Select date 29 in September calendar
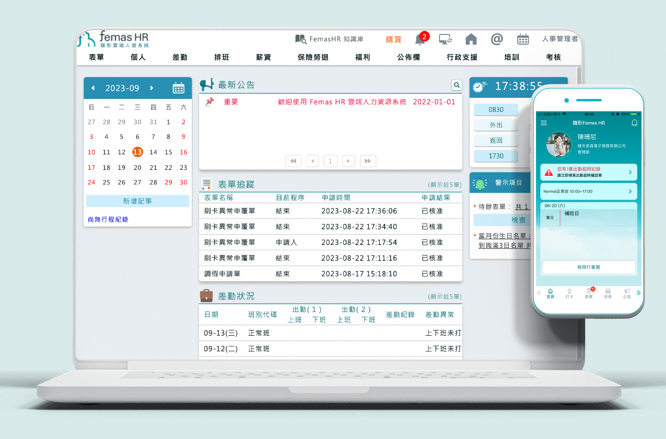 coord(169,182)
